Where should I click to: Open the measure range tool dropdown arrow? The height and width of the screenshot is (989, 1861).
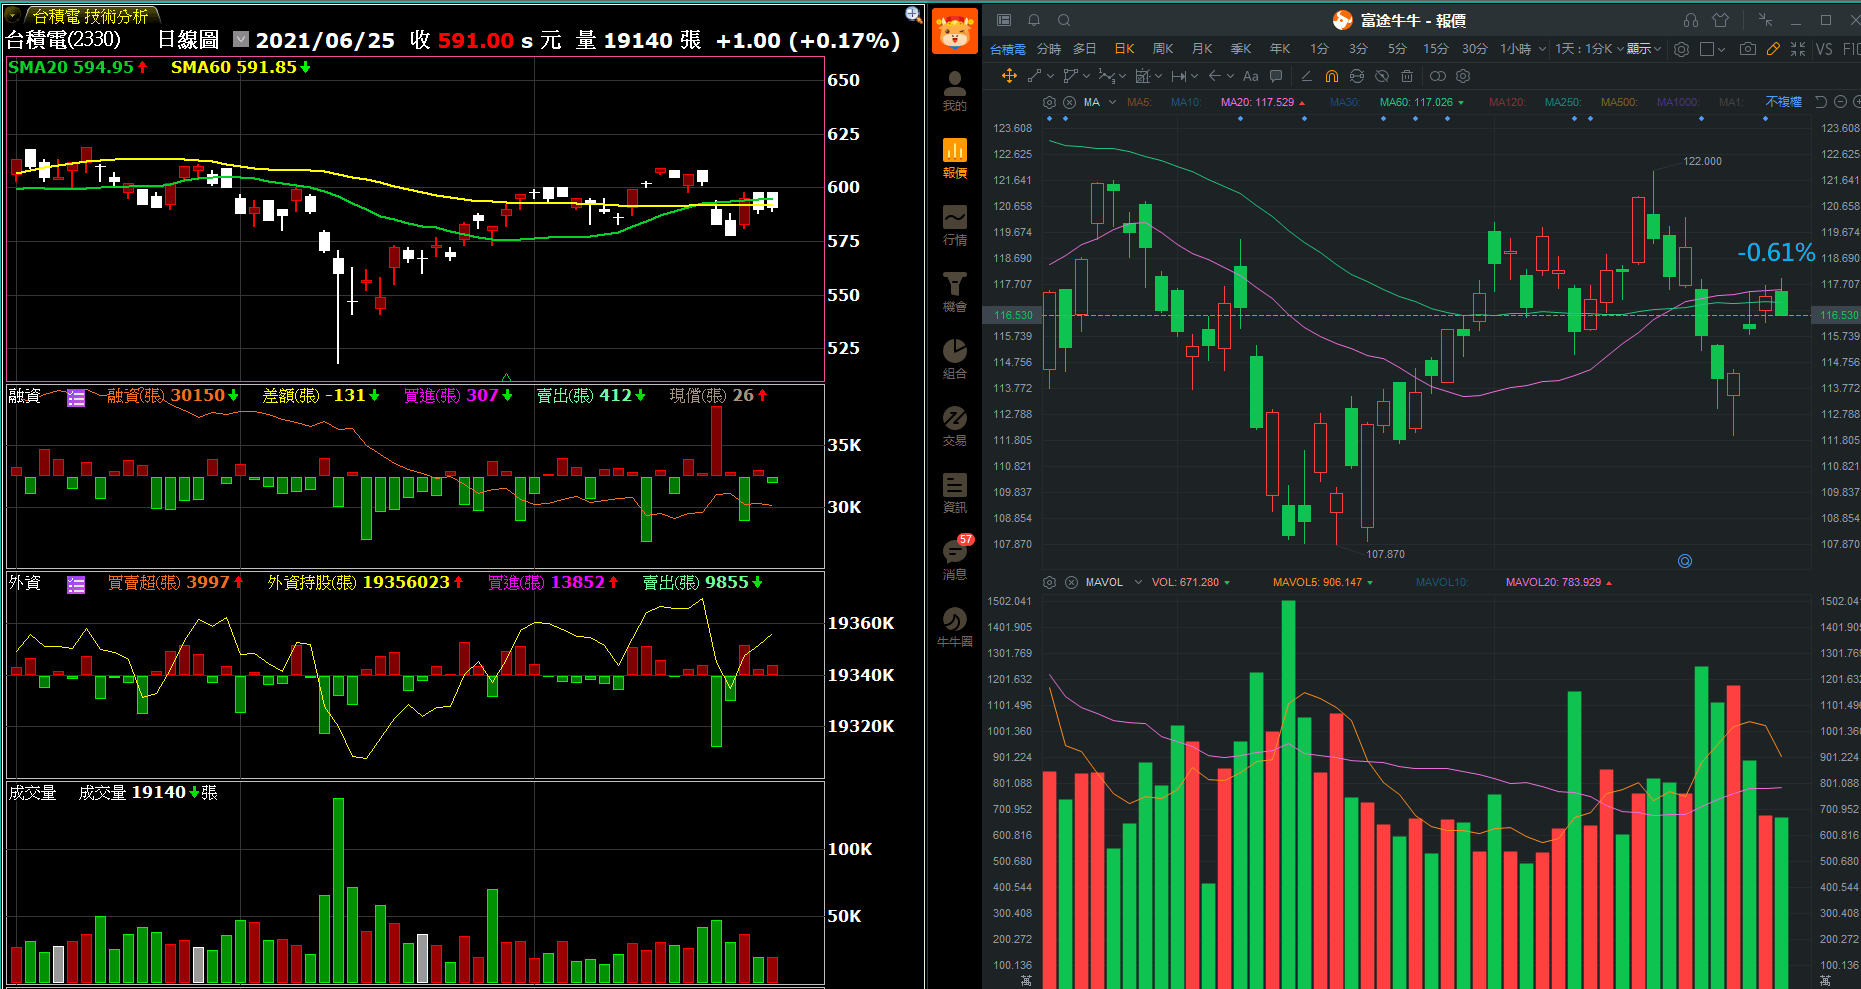coord(1194,76)
